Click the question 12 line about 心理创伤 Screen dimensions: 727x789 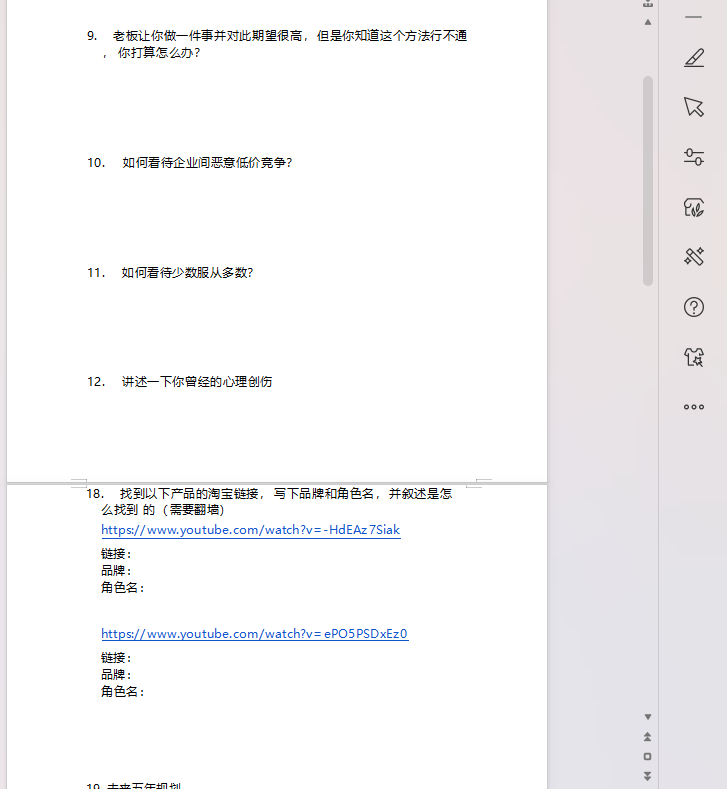pos(196,382)
